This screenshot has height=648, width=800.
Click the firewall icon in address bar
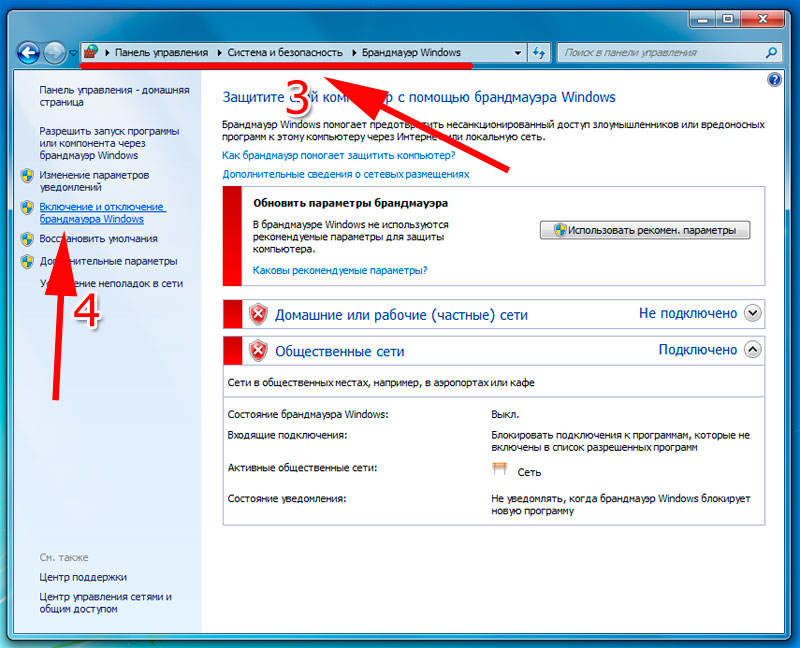click(x=91, y=52)
